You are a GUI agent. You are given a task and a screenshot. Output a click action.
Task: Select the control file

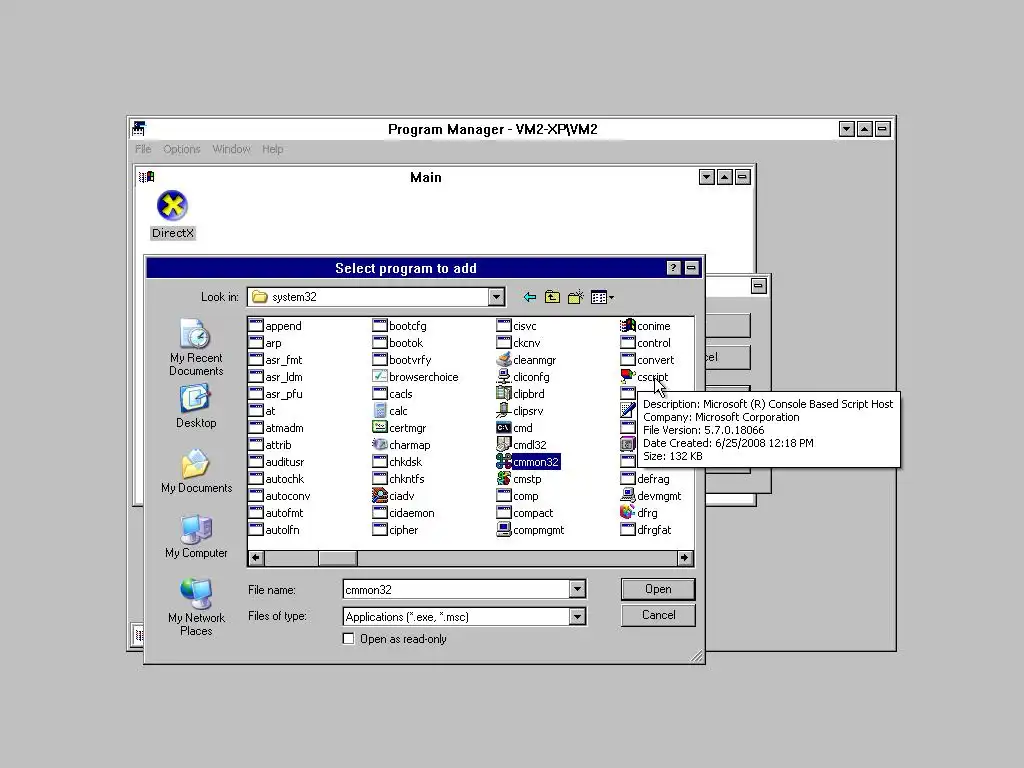(x=646, y=343)
